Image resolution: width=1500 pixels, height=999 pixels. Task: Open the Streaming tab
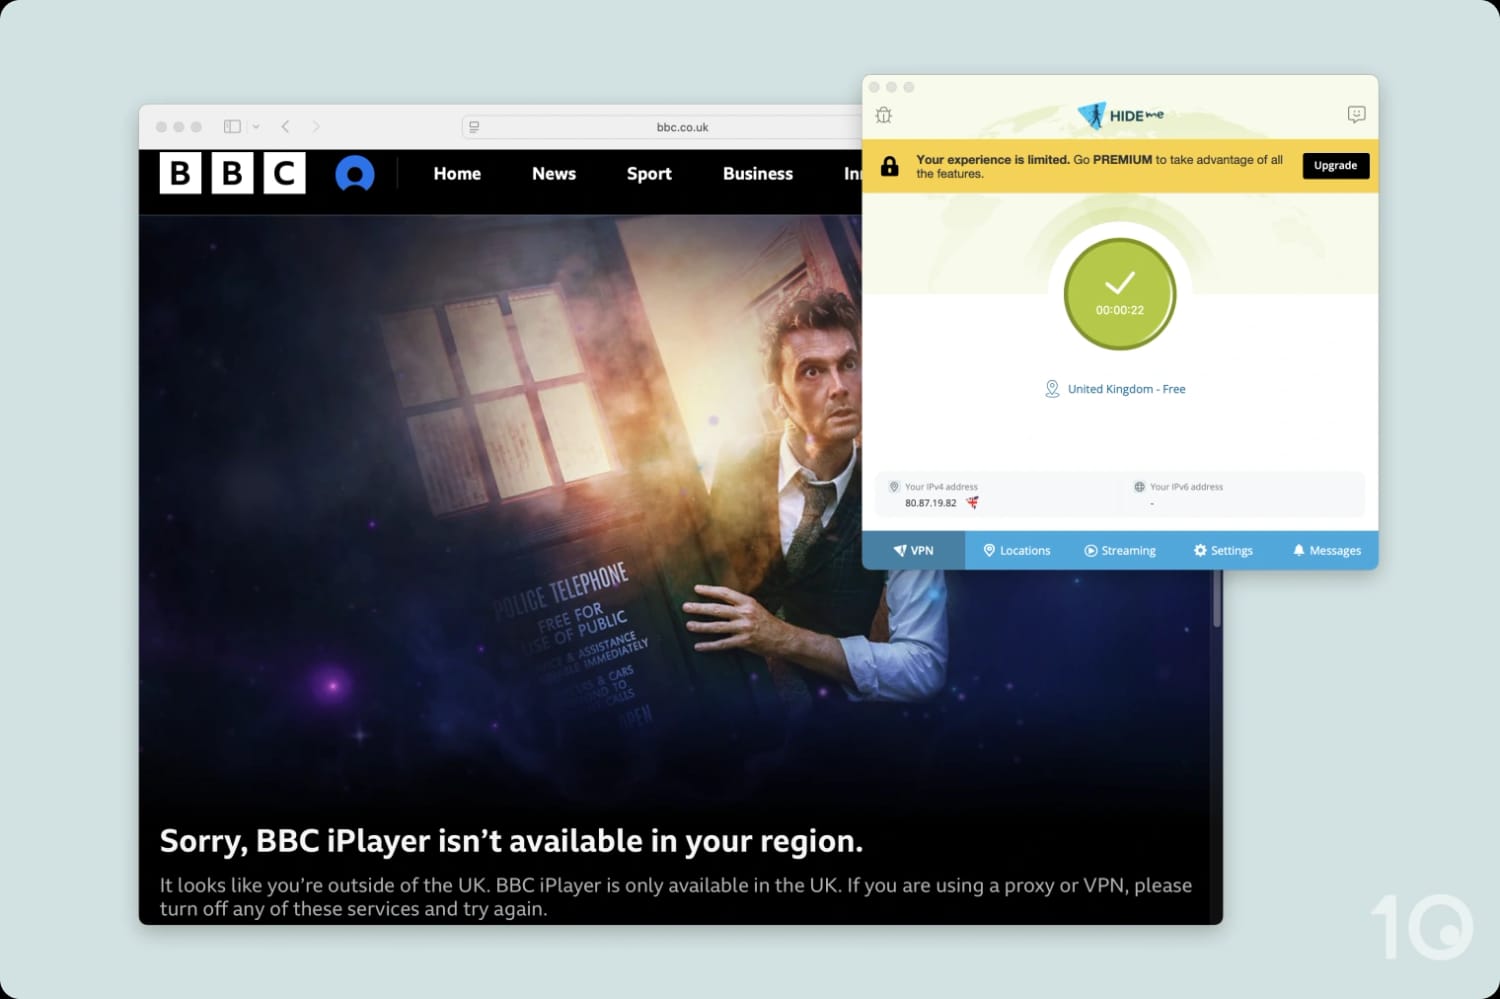click(x=1120, y=550)
